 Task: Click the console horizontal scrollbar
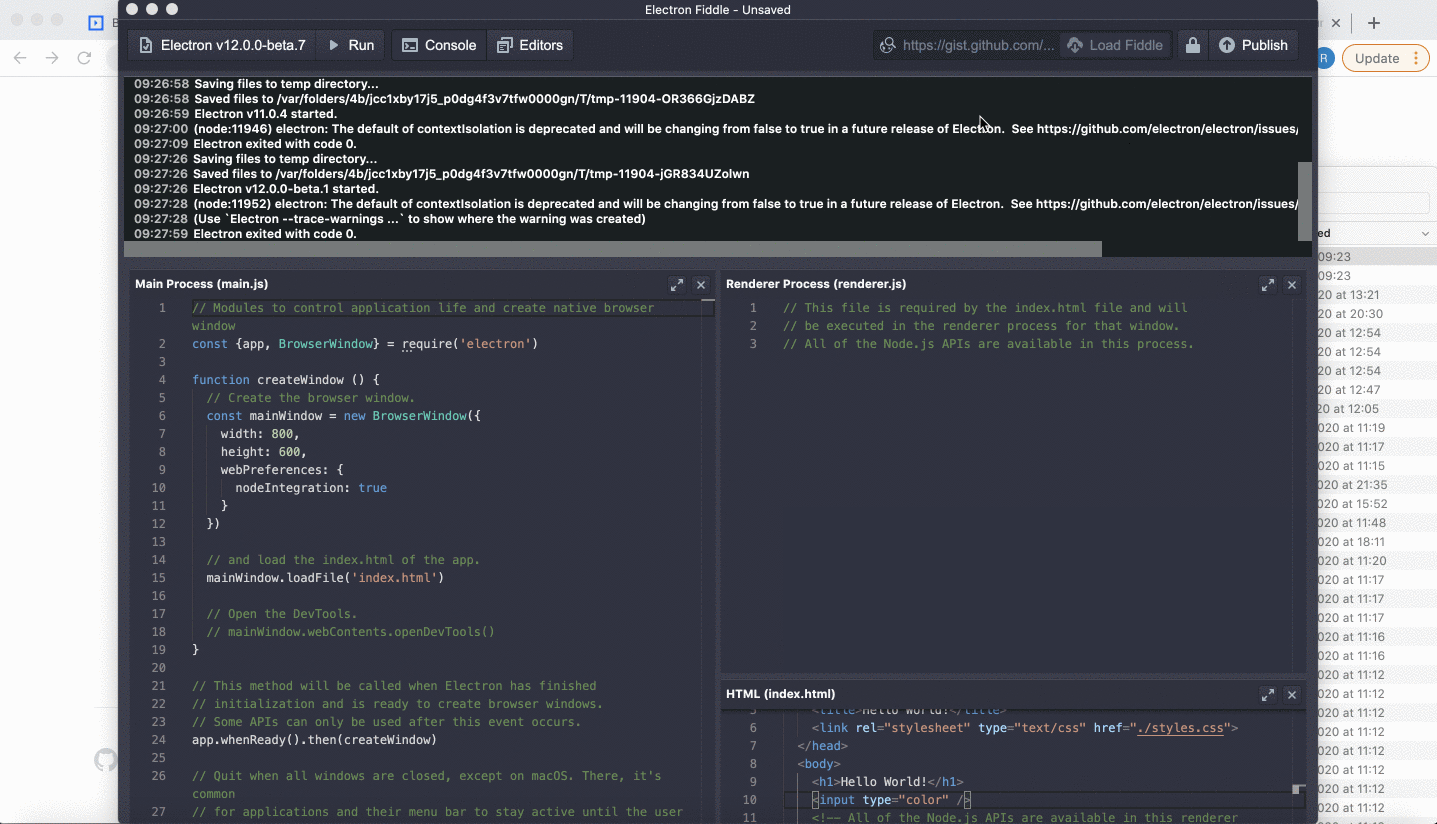[612, 249]
